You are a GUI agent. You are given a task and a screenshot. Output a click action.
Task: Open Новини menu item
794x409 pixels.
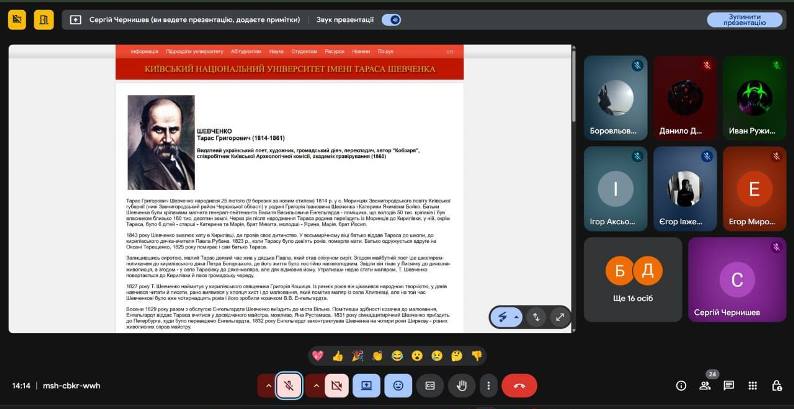(361, 52)
